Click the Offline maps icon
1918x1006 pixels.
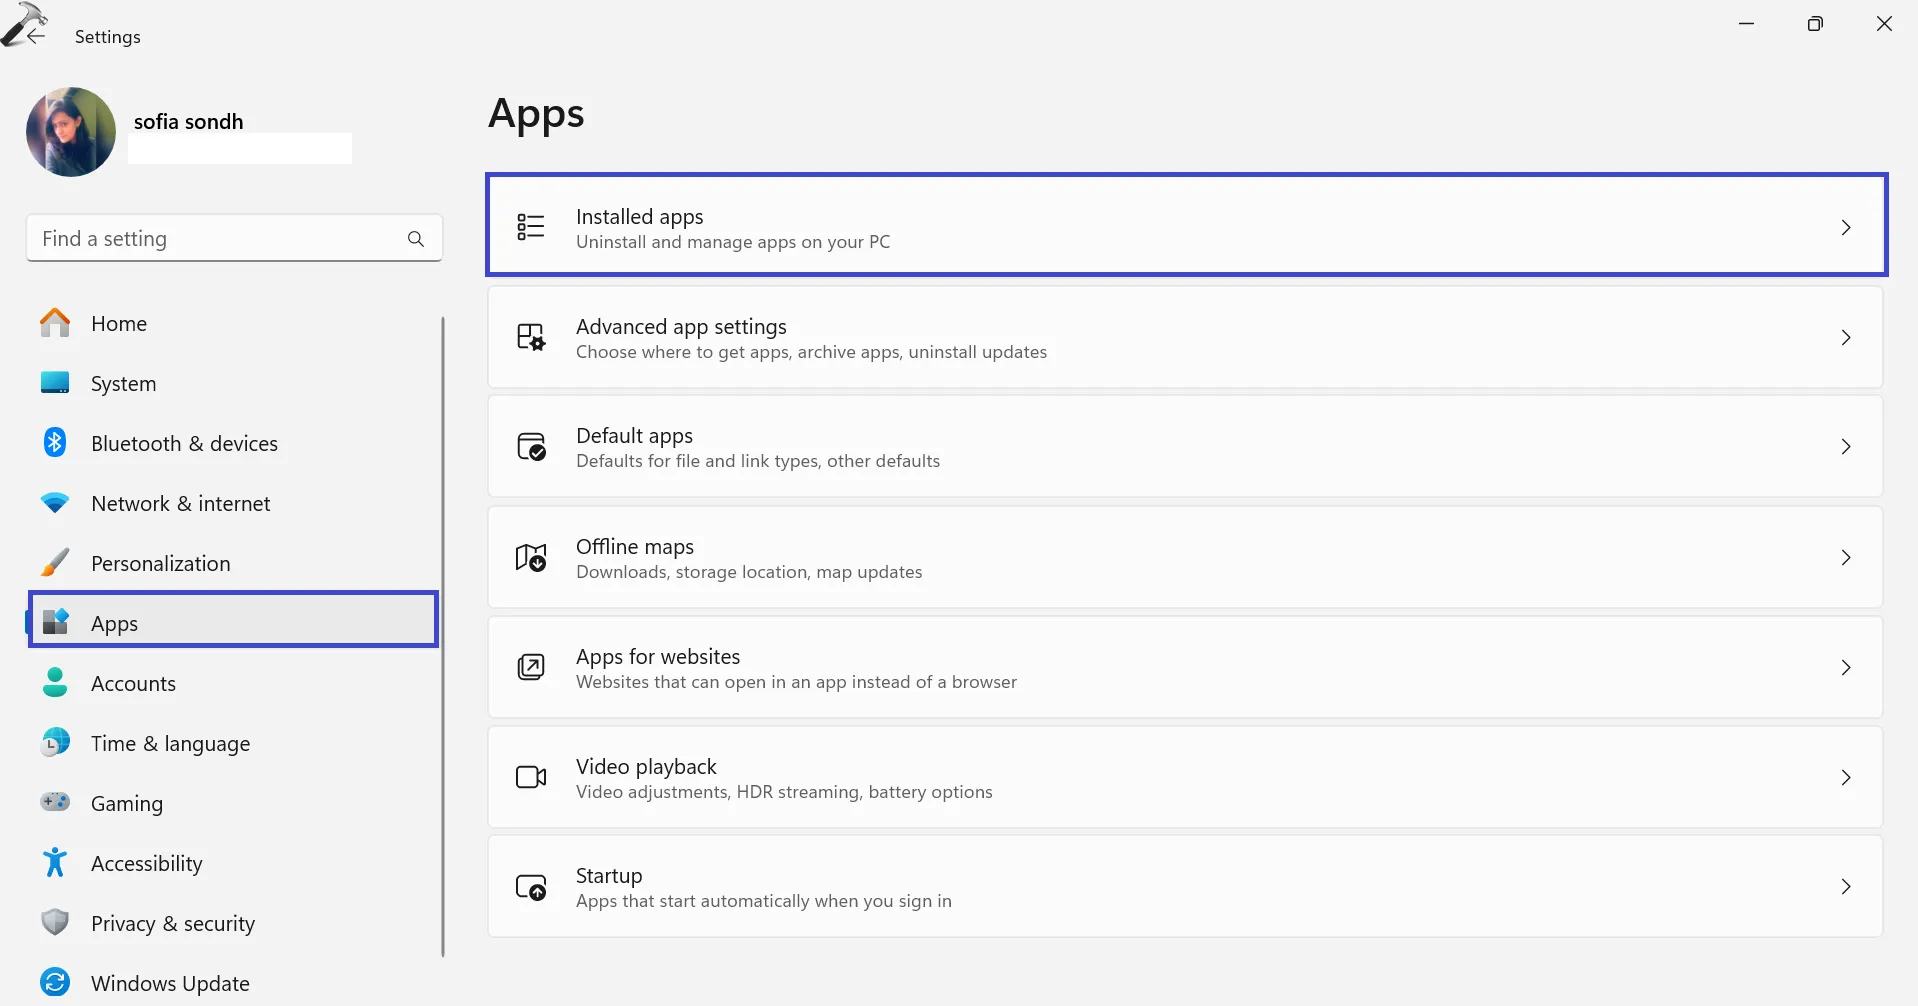pos(530,557)
